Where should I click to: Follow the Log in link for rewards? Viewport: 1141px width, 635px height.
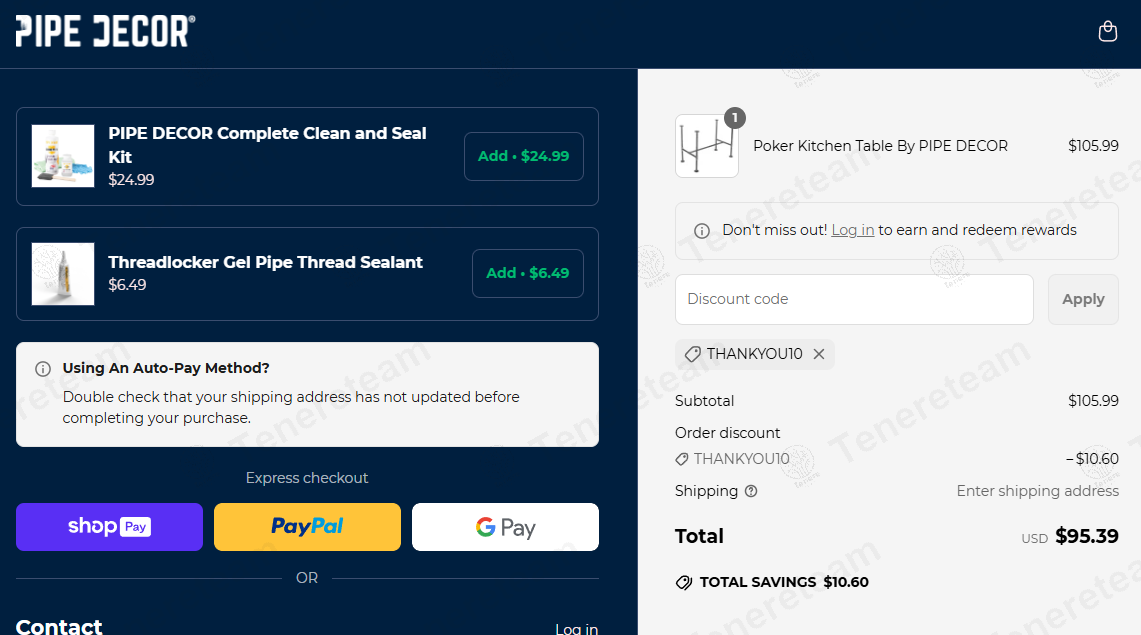(853, 230)
